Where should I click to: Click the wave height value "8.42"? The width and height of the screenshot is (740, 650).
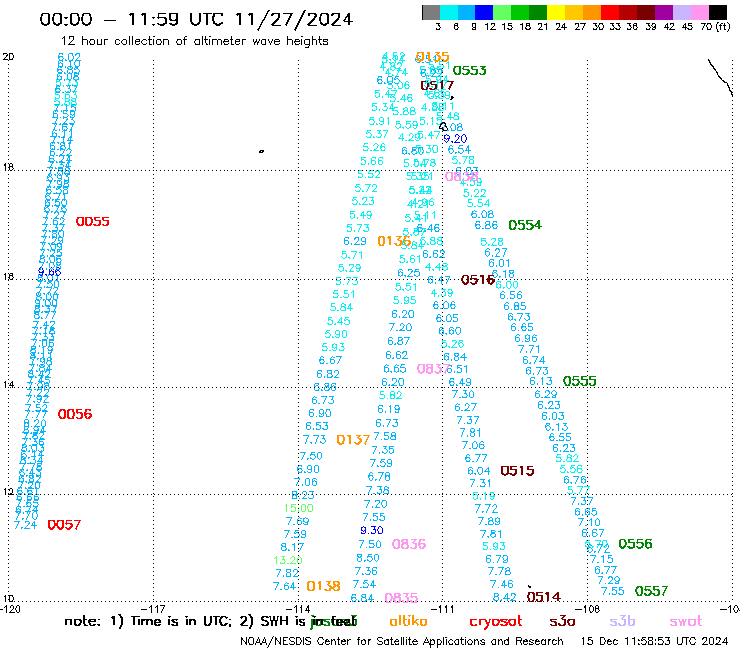[x=504, y=597]
